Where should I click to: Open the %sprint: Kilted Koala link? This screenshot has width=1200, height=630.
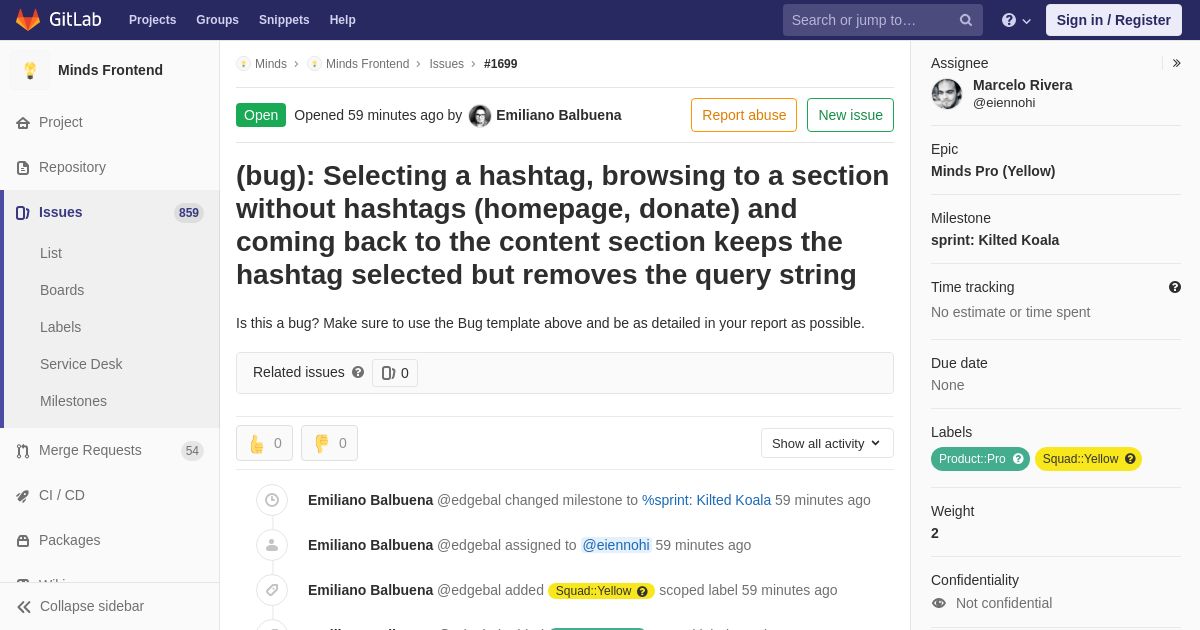click(x=706, y=500)
